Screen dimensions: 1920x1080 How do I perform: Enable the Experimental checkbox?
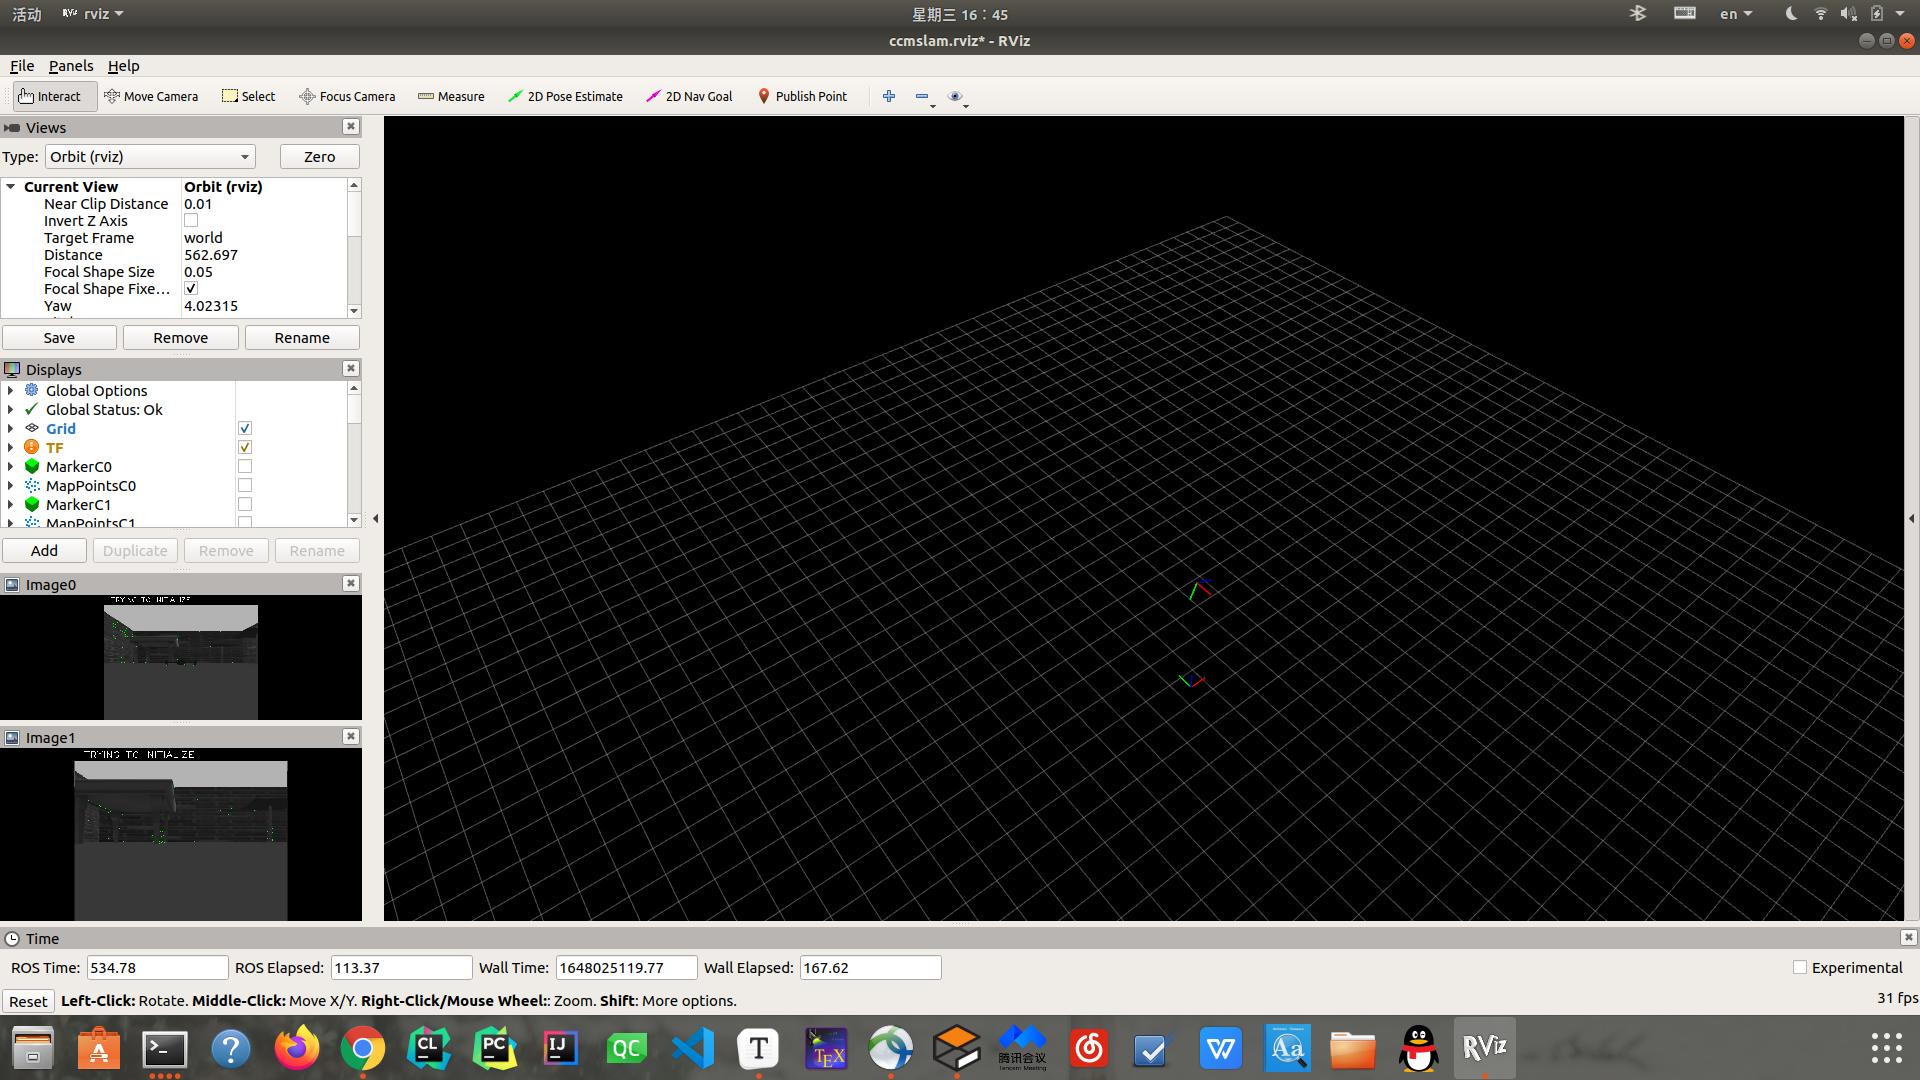1800,967
